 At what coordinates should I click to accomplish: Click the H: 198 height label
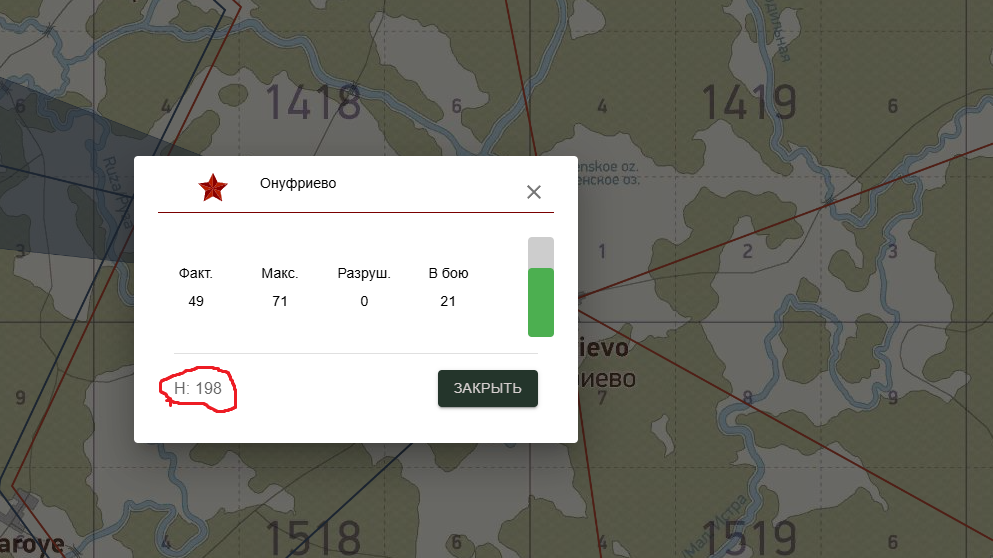[198, 388]
